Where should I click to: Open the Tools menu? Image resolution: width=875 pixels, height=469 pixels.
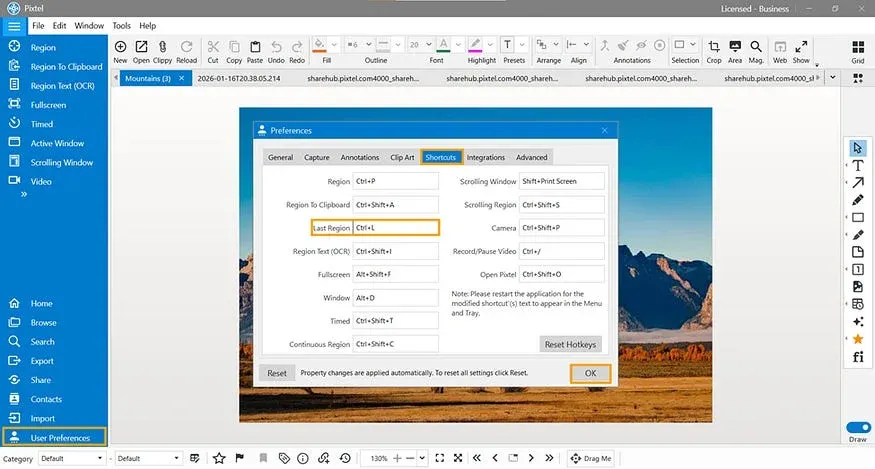coord(121,26)
